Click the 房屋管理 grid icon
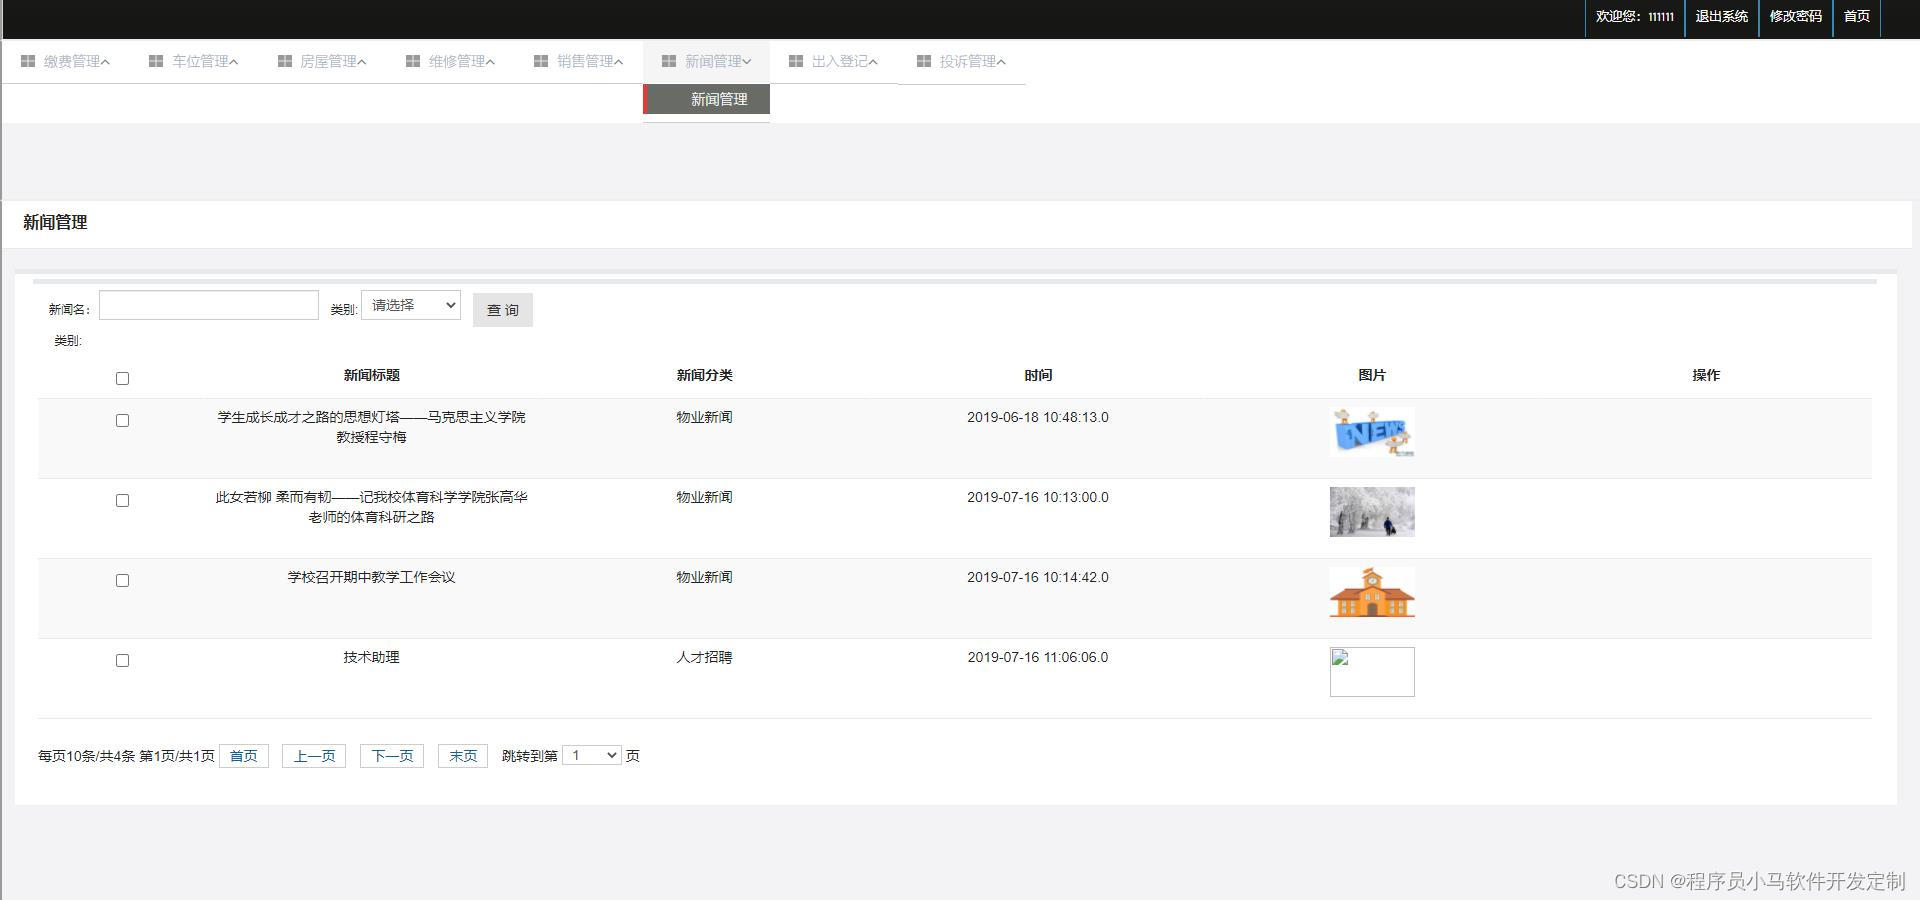 (x=284, y=60)
